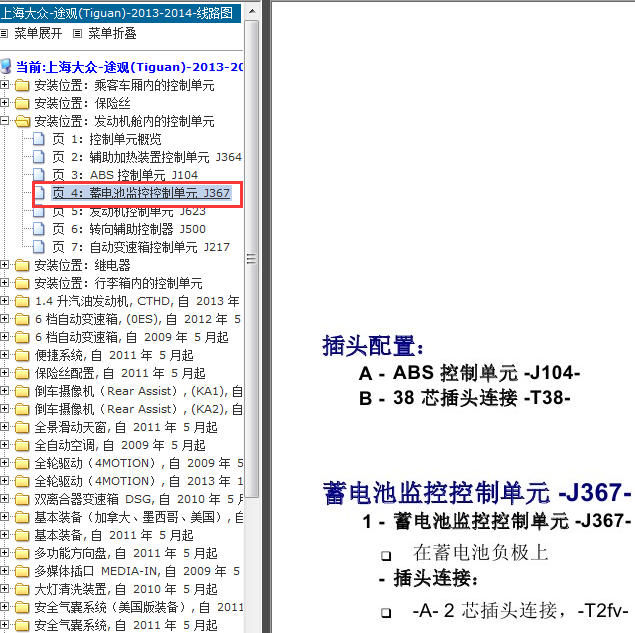Expand 便捷系统 自 2011 年 folder
The image size is (635, 633).
[x=4, y=355]
